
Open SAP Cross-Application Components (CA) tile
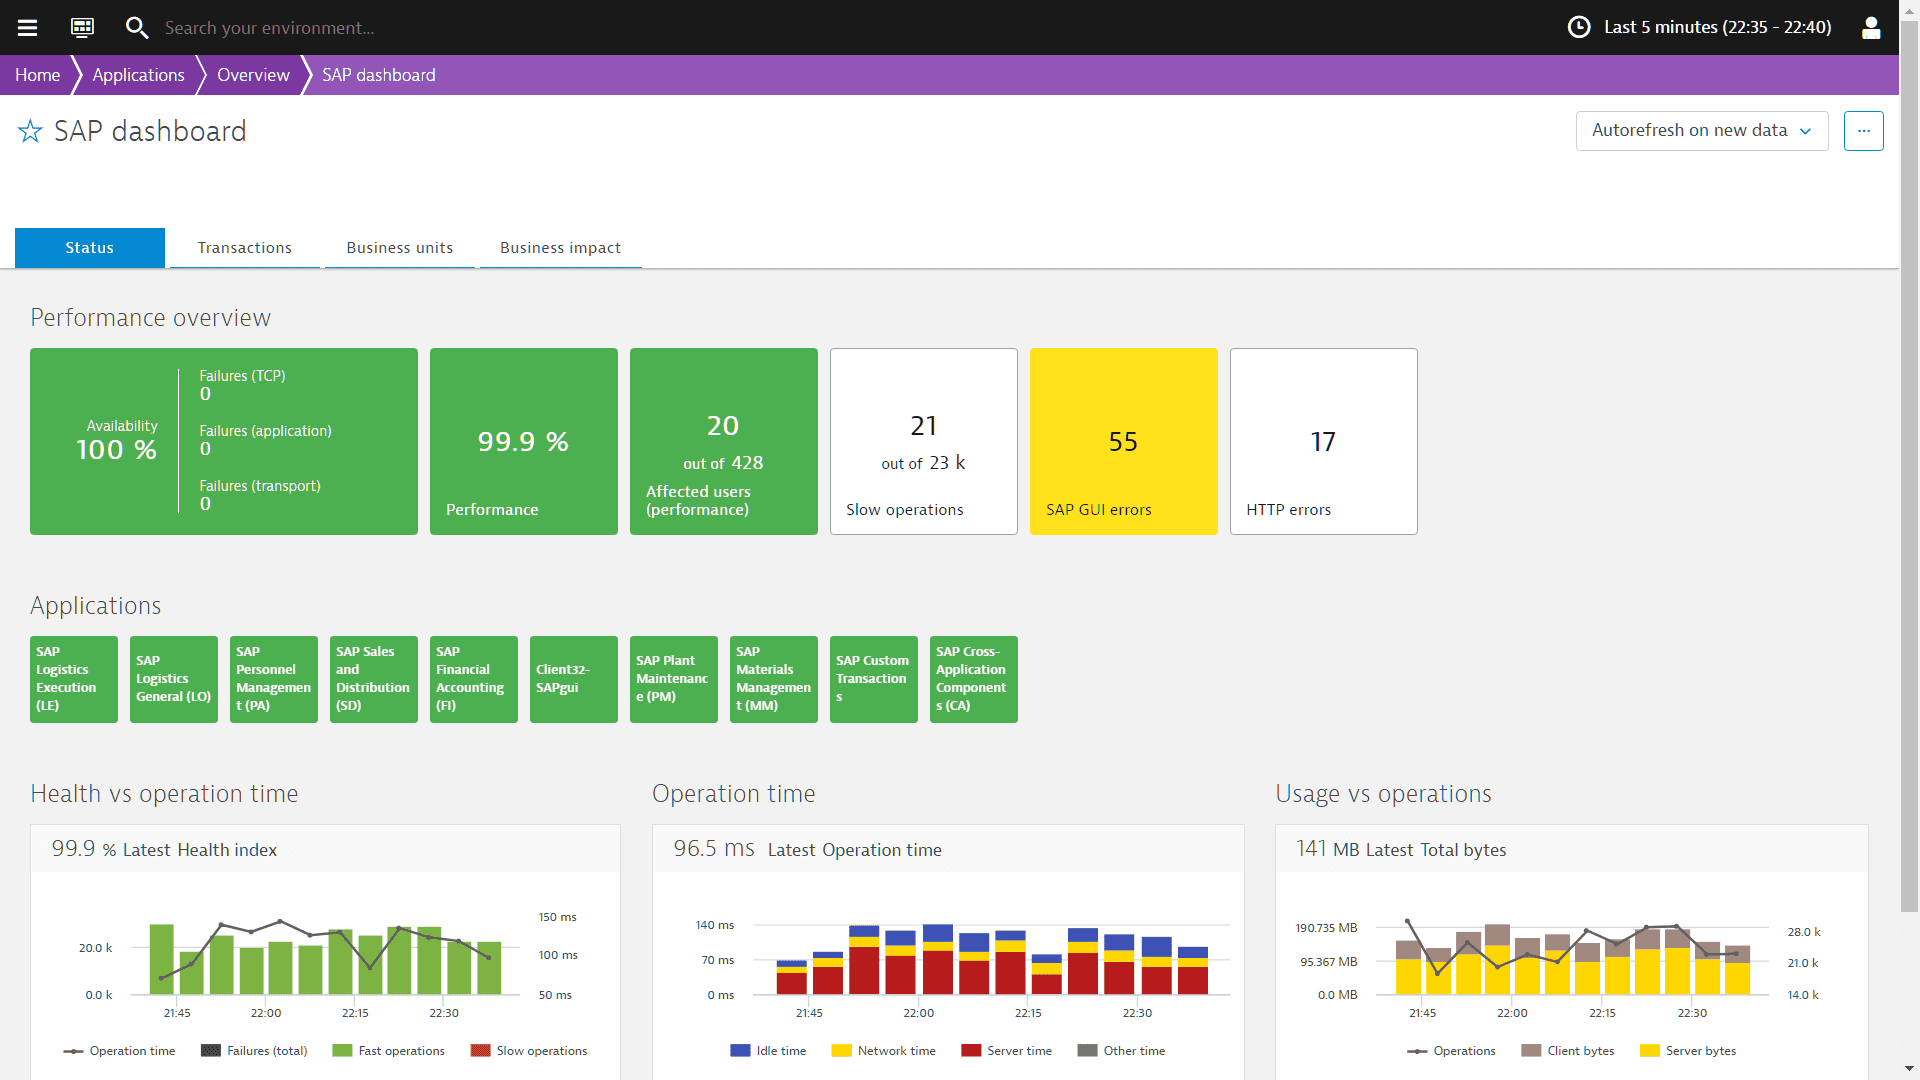(x=974, y=679)
